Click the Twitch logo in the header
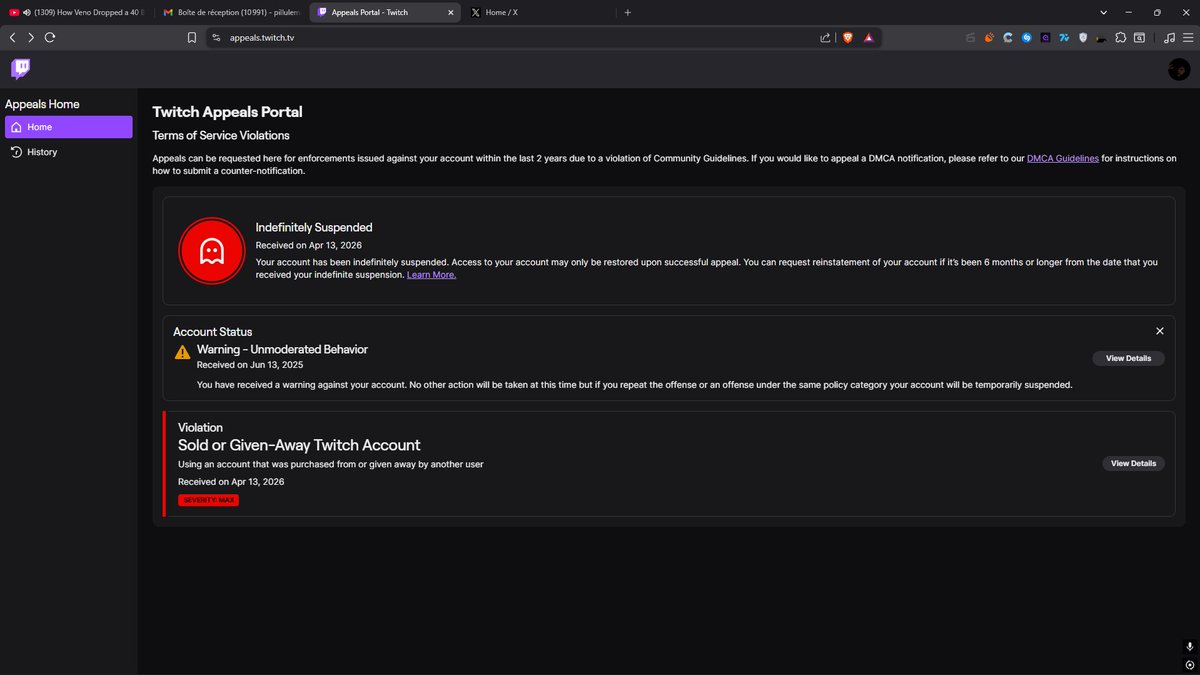The image size is (1200, 675). (20, 69)
